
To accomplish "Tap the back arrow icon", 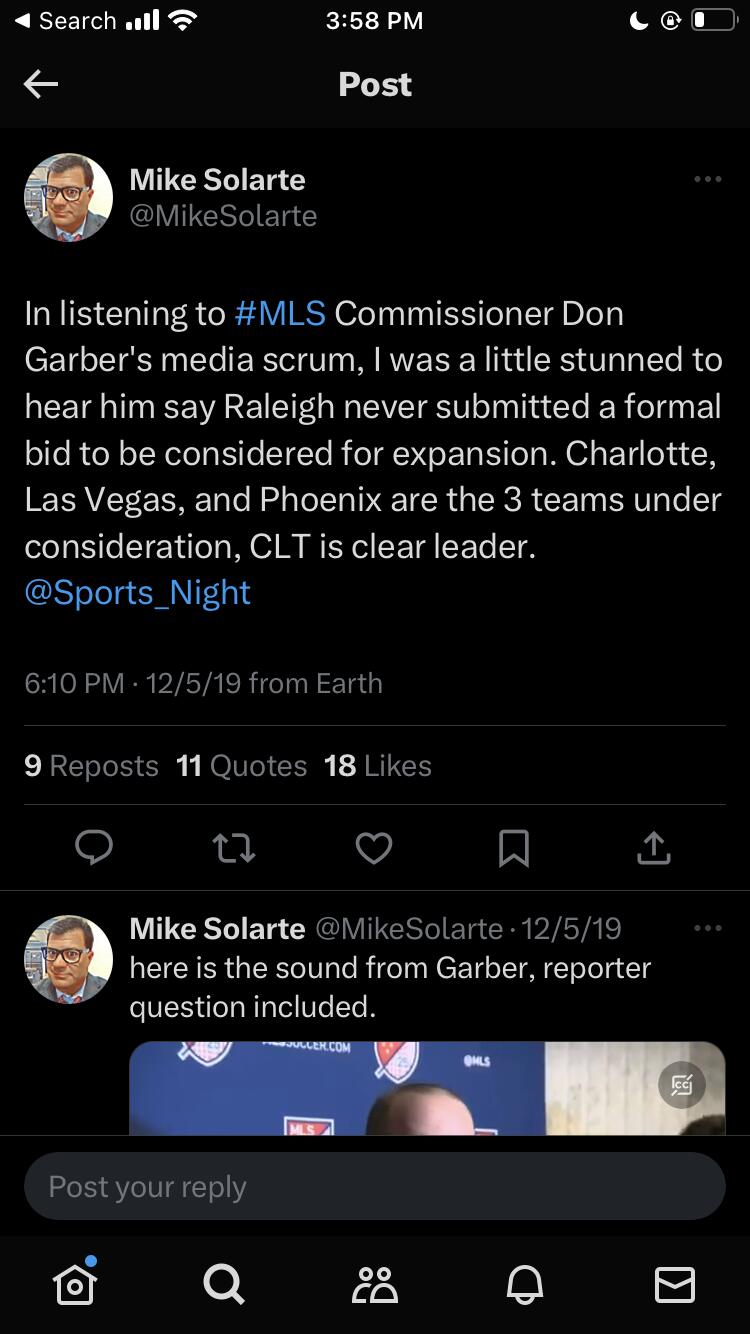I will (41, 85).
